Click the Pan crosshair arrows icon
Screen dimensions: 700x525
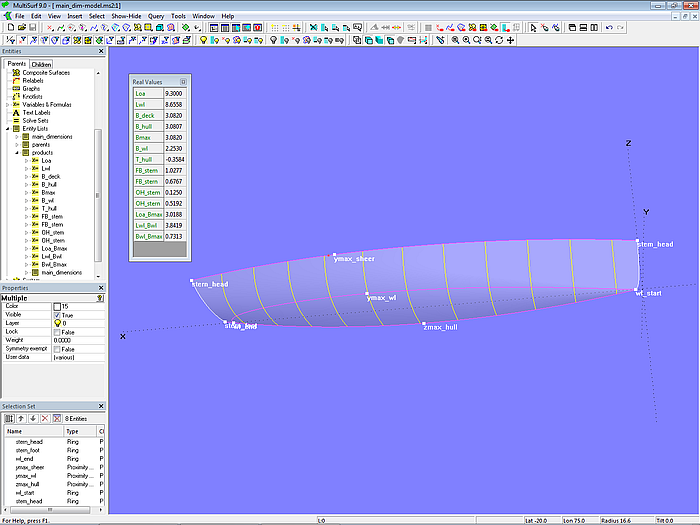click(511, 41)
